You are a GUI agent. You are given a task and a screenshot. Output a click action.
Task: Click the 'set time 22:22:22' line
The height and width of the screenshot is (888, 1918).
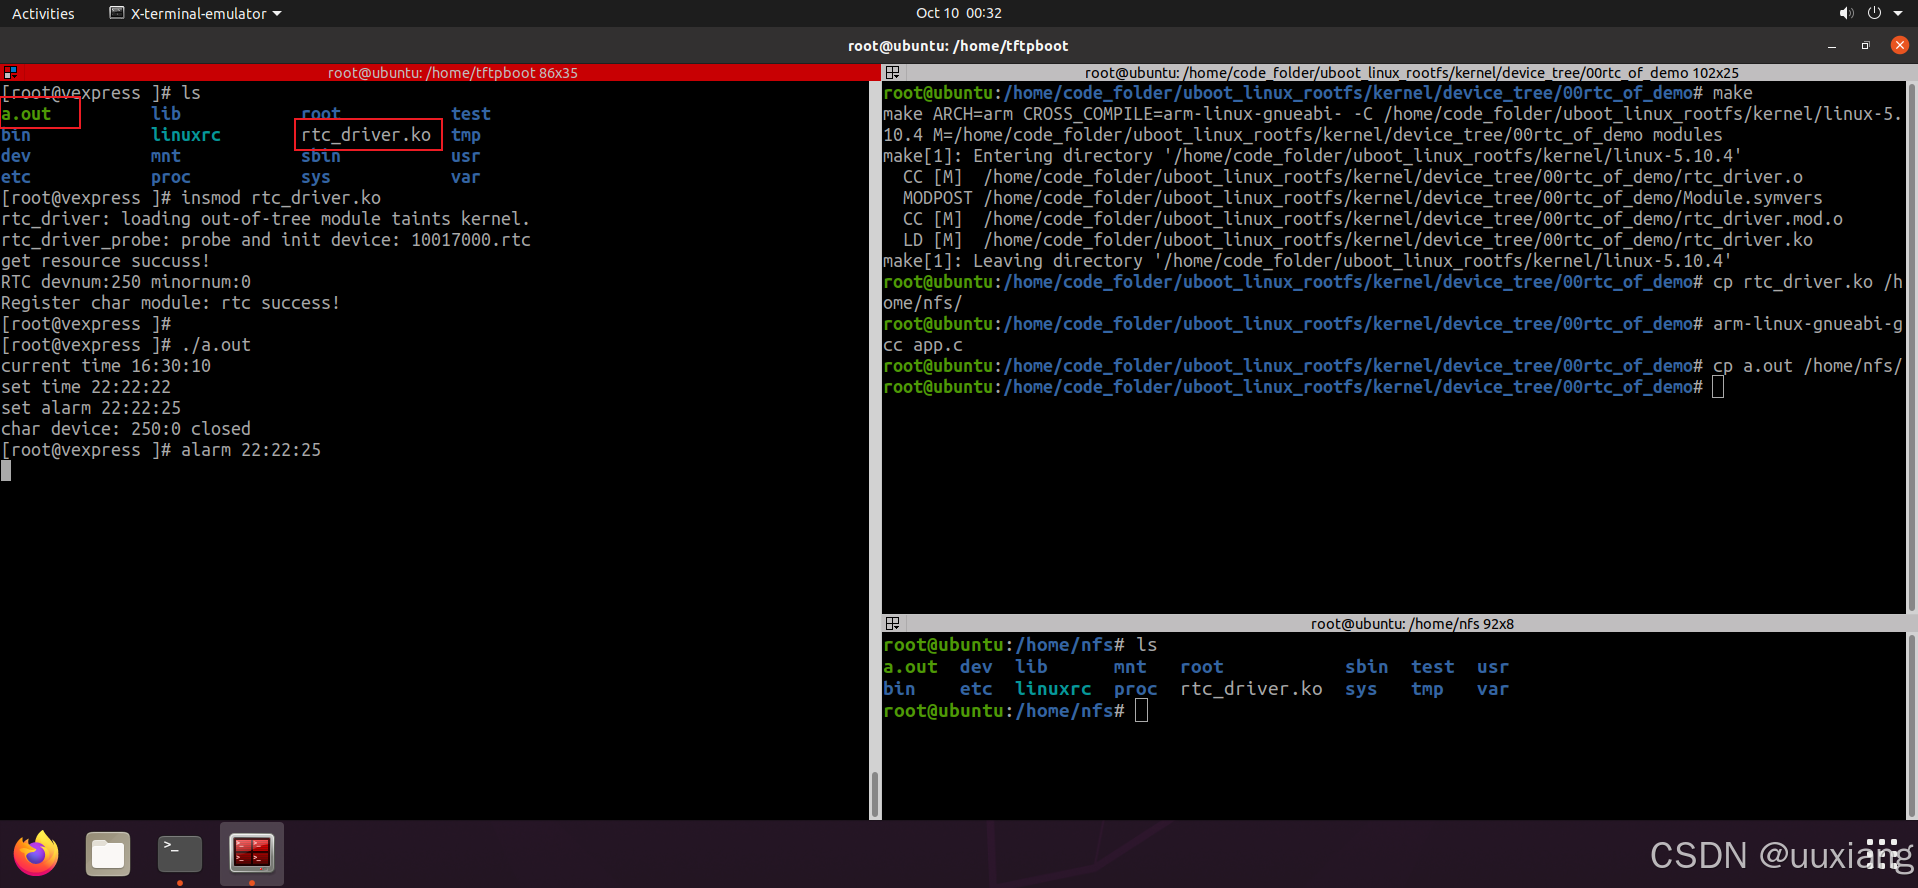(86, 387)
